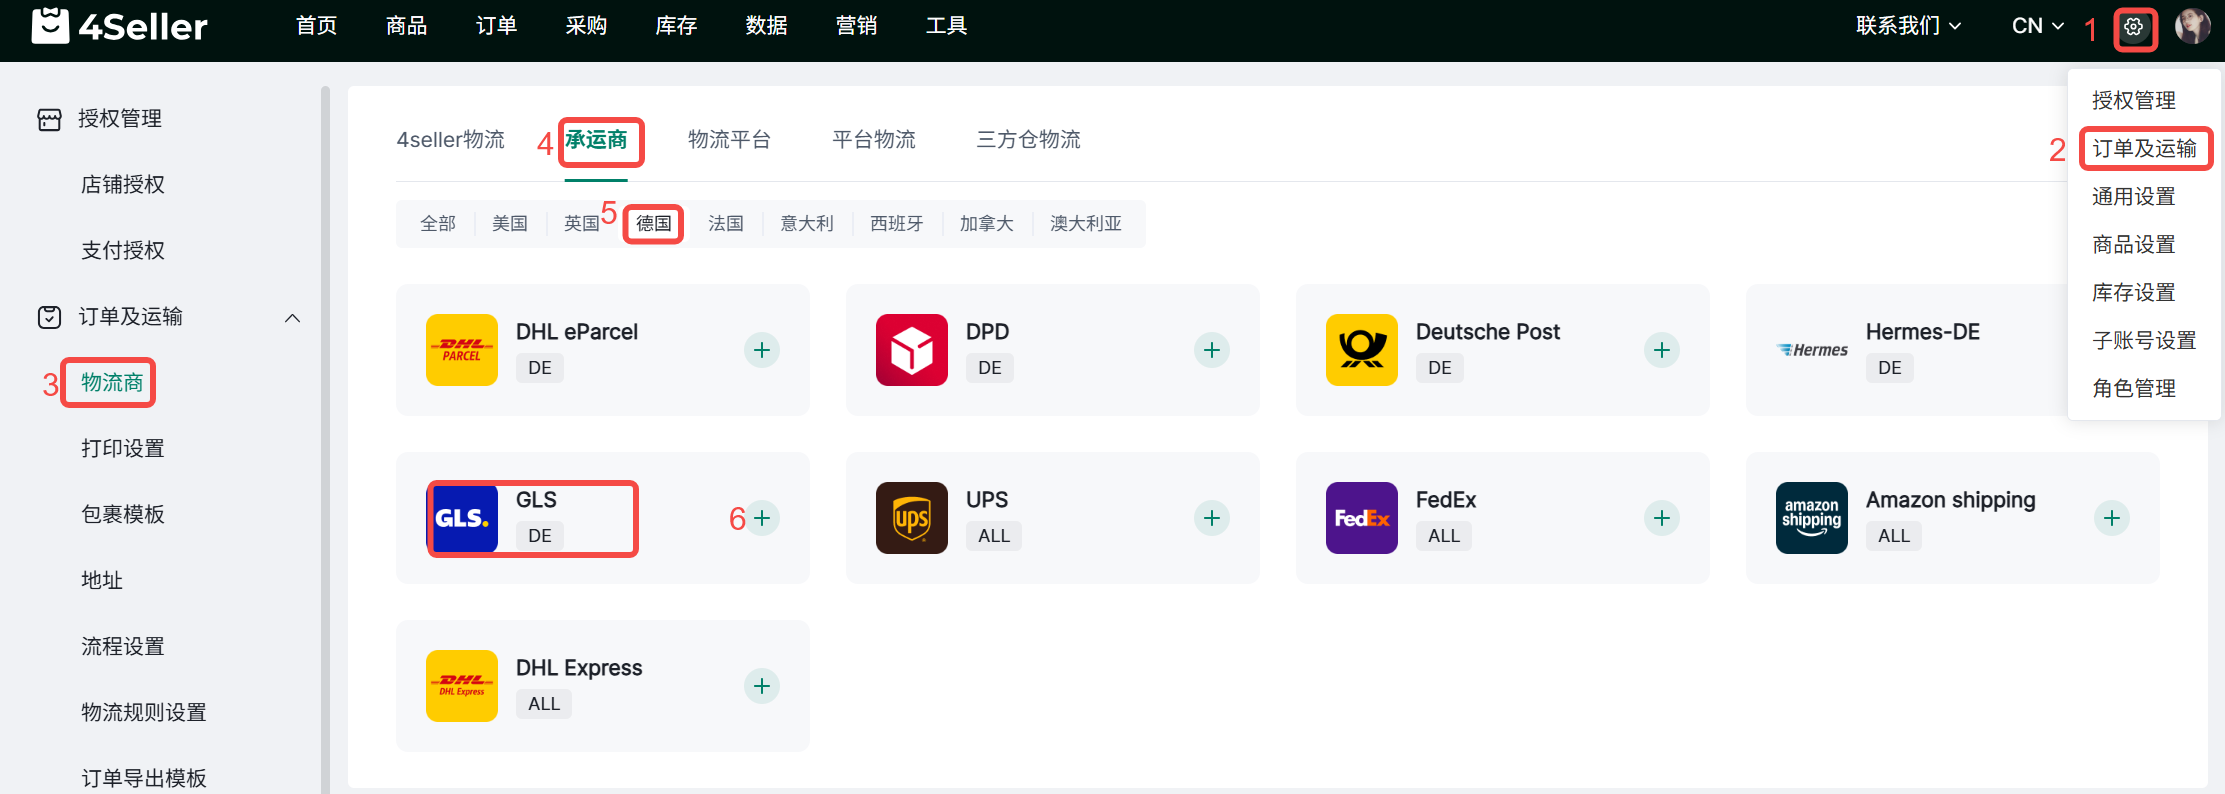Open the CN language dropdown
This screenshot has height=794, width=2225.
2037,26
